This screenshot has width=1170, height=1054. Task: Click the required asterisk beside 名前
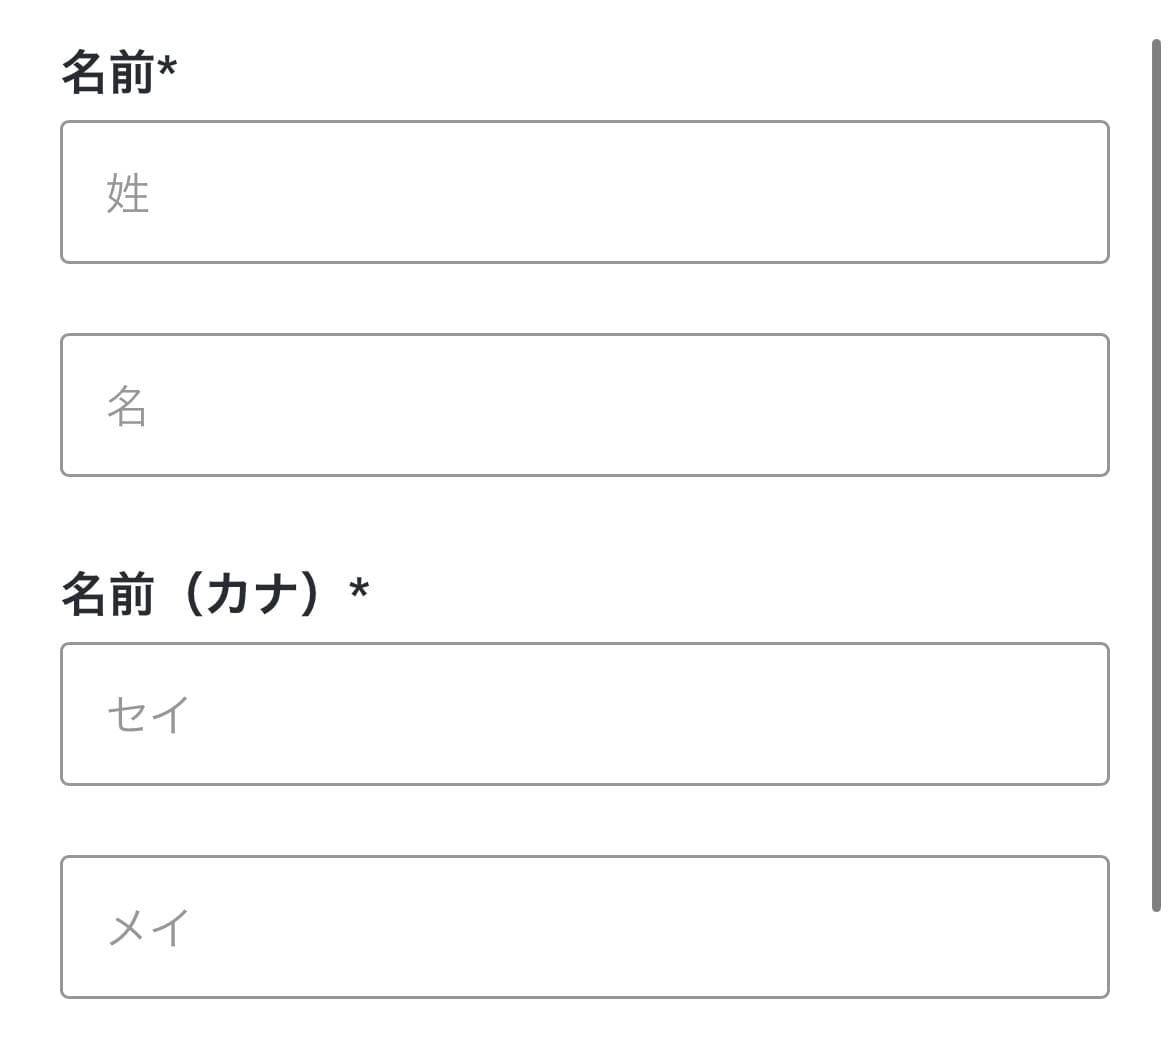(167, 70)
